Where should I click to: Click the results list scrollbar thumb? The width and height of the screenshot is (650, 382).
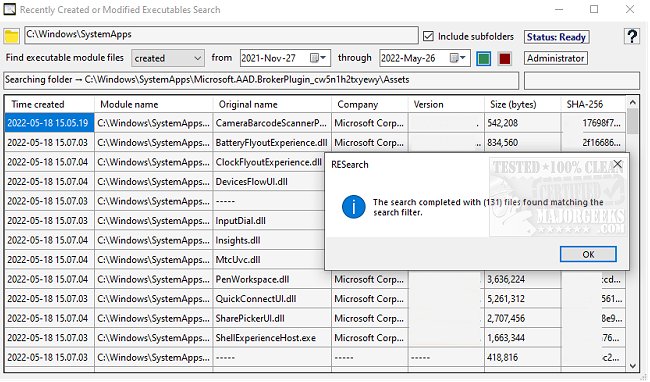(x=632, y=121)
